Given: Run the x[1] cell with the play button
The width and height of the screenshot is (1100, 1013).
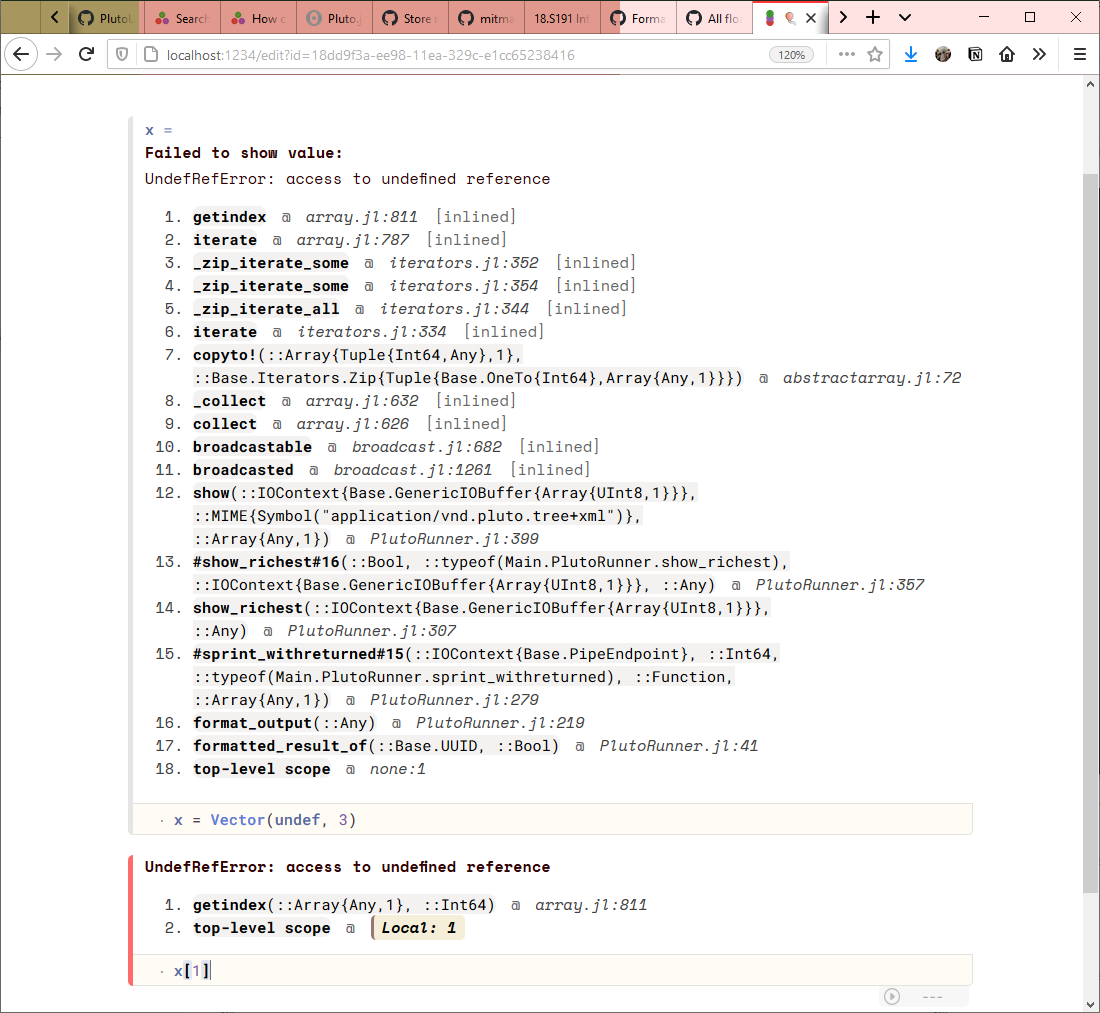Looking at the screenshot, I should 892,996.
